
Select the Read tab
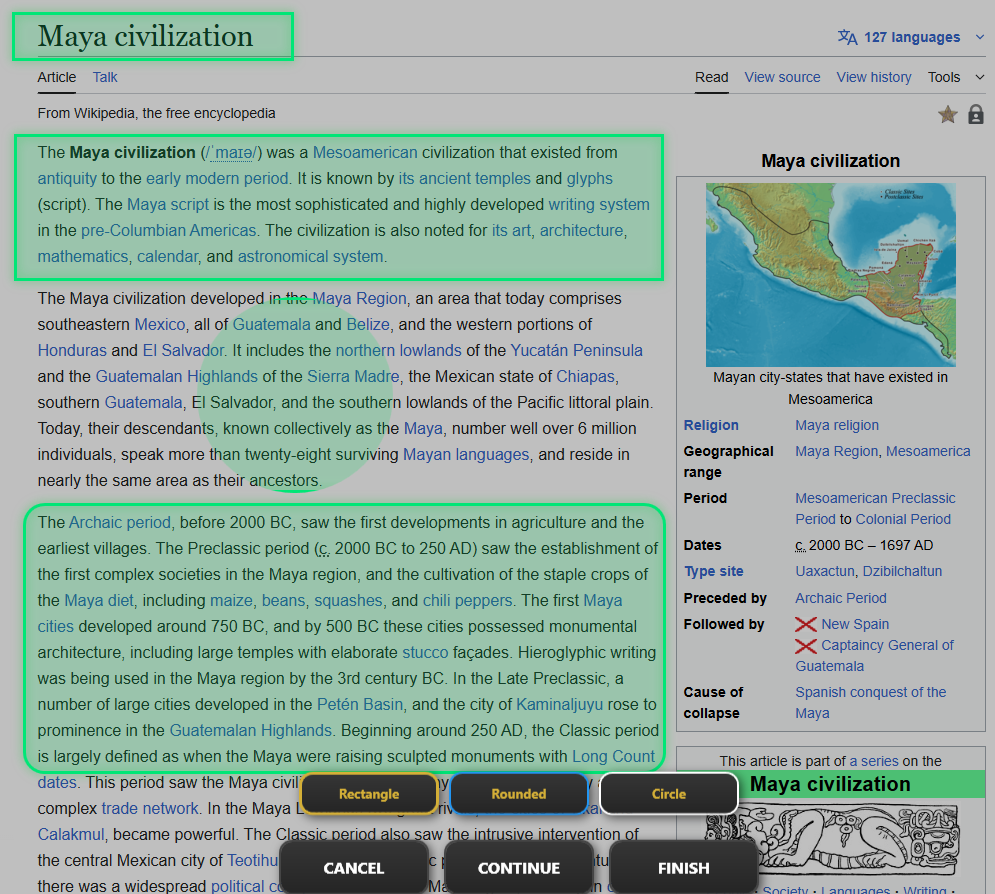[x=711, y=77]
